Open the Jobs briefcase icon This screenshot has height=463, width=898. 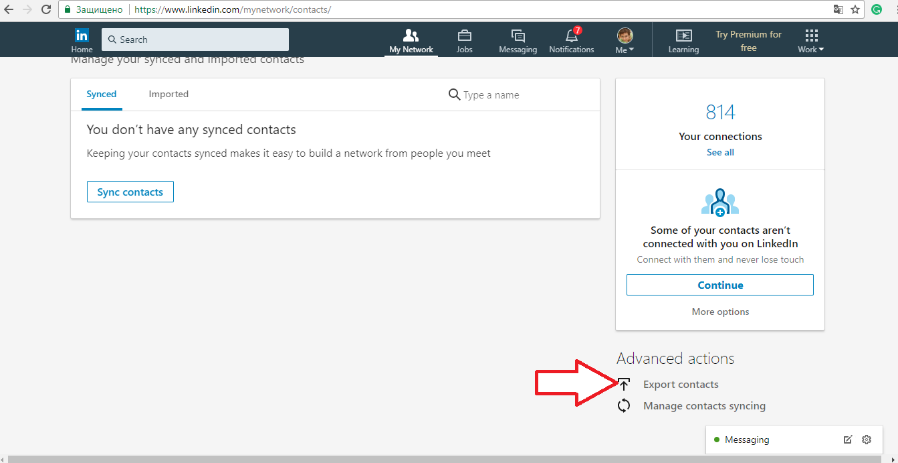click(464, 36)
